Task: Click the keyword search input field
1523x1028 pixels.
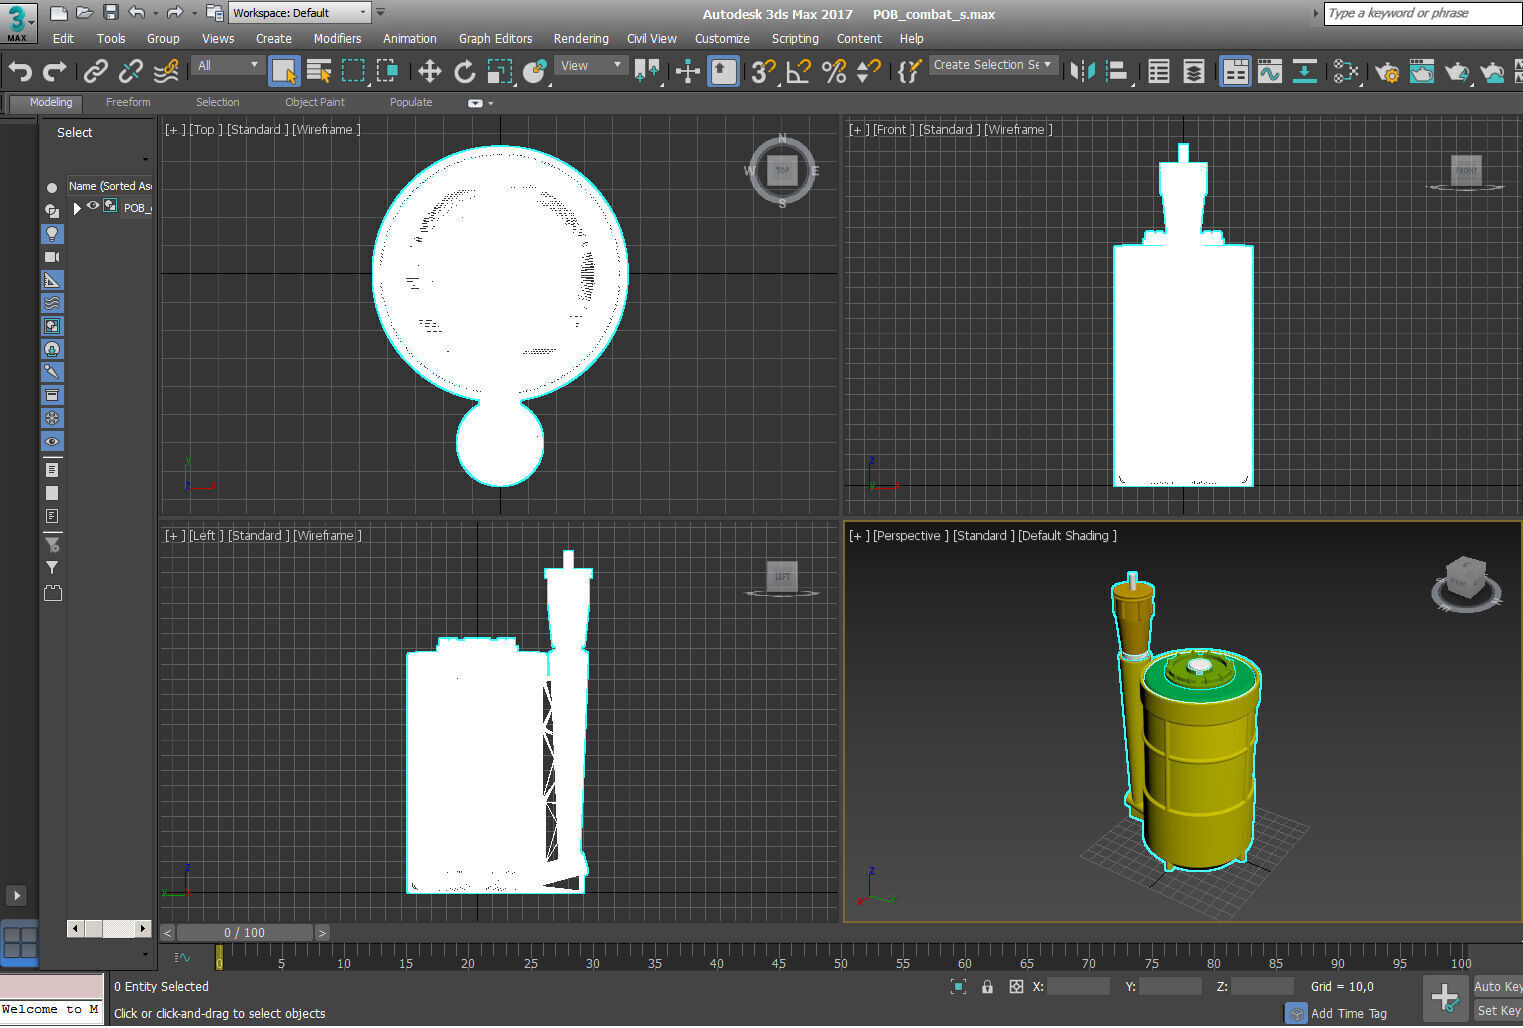Action: click(x=1422, y=13)
